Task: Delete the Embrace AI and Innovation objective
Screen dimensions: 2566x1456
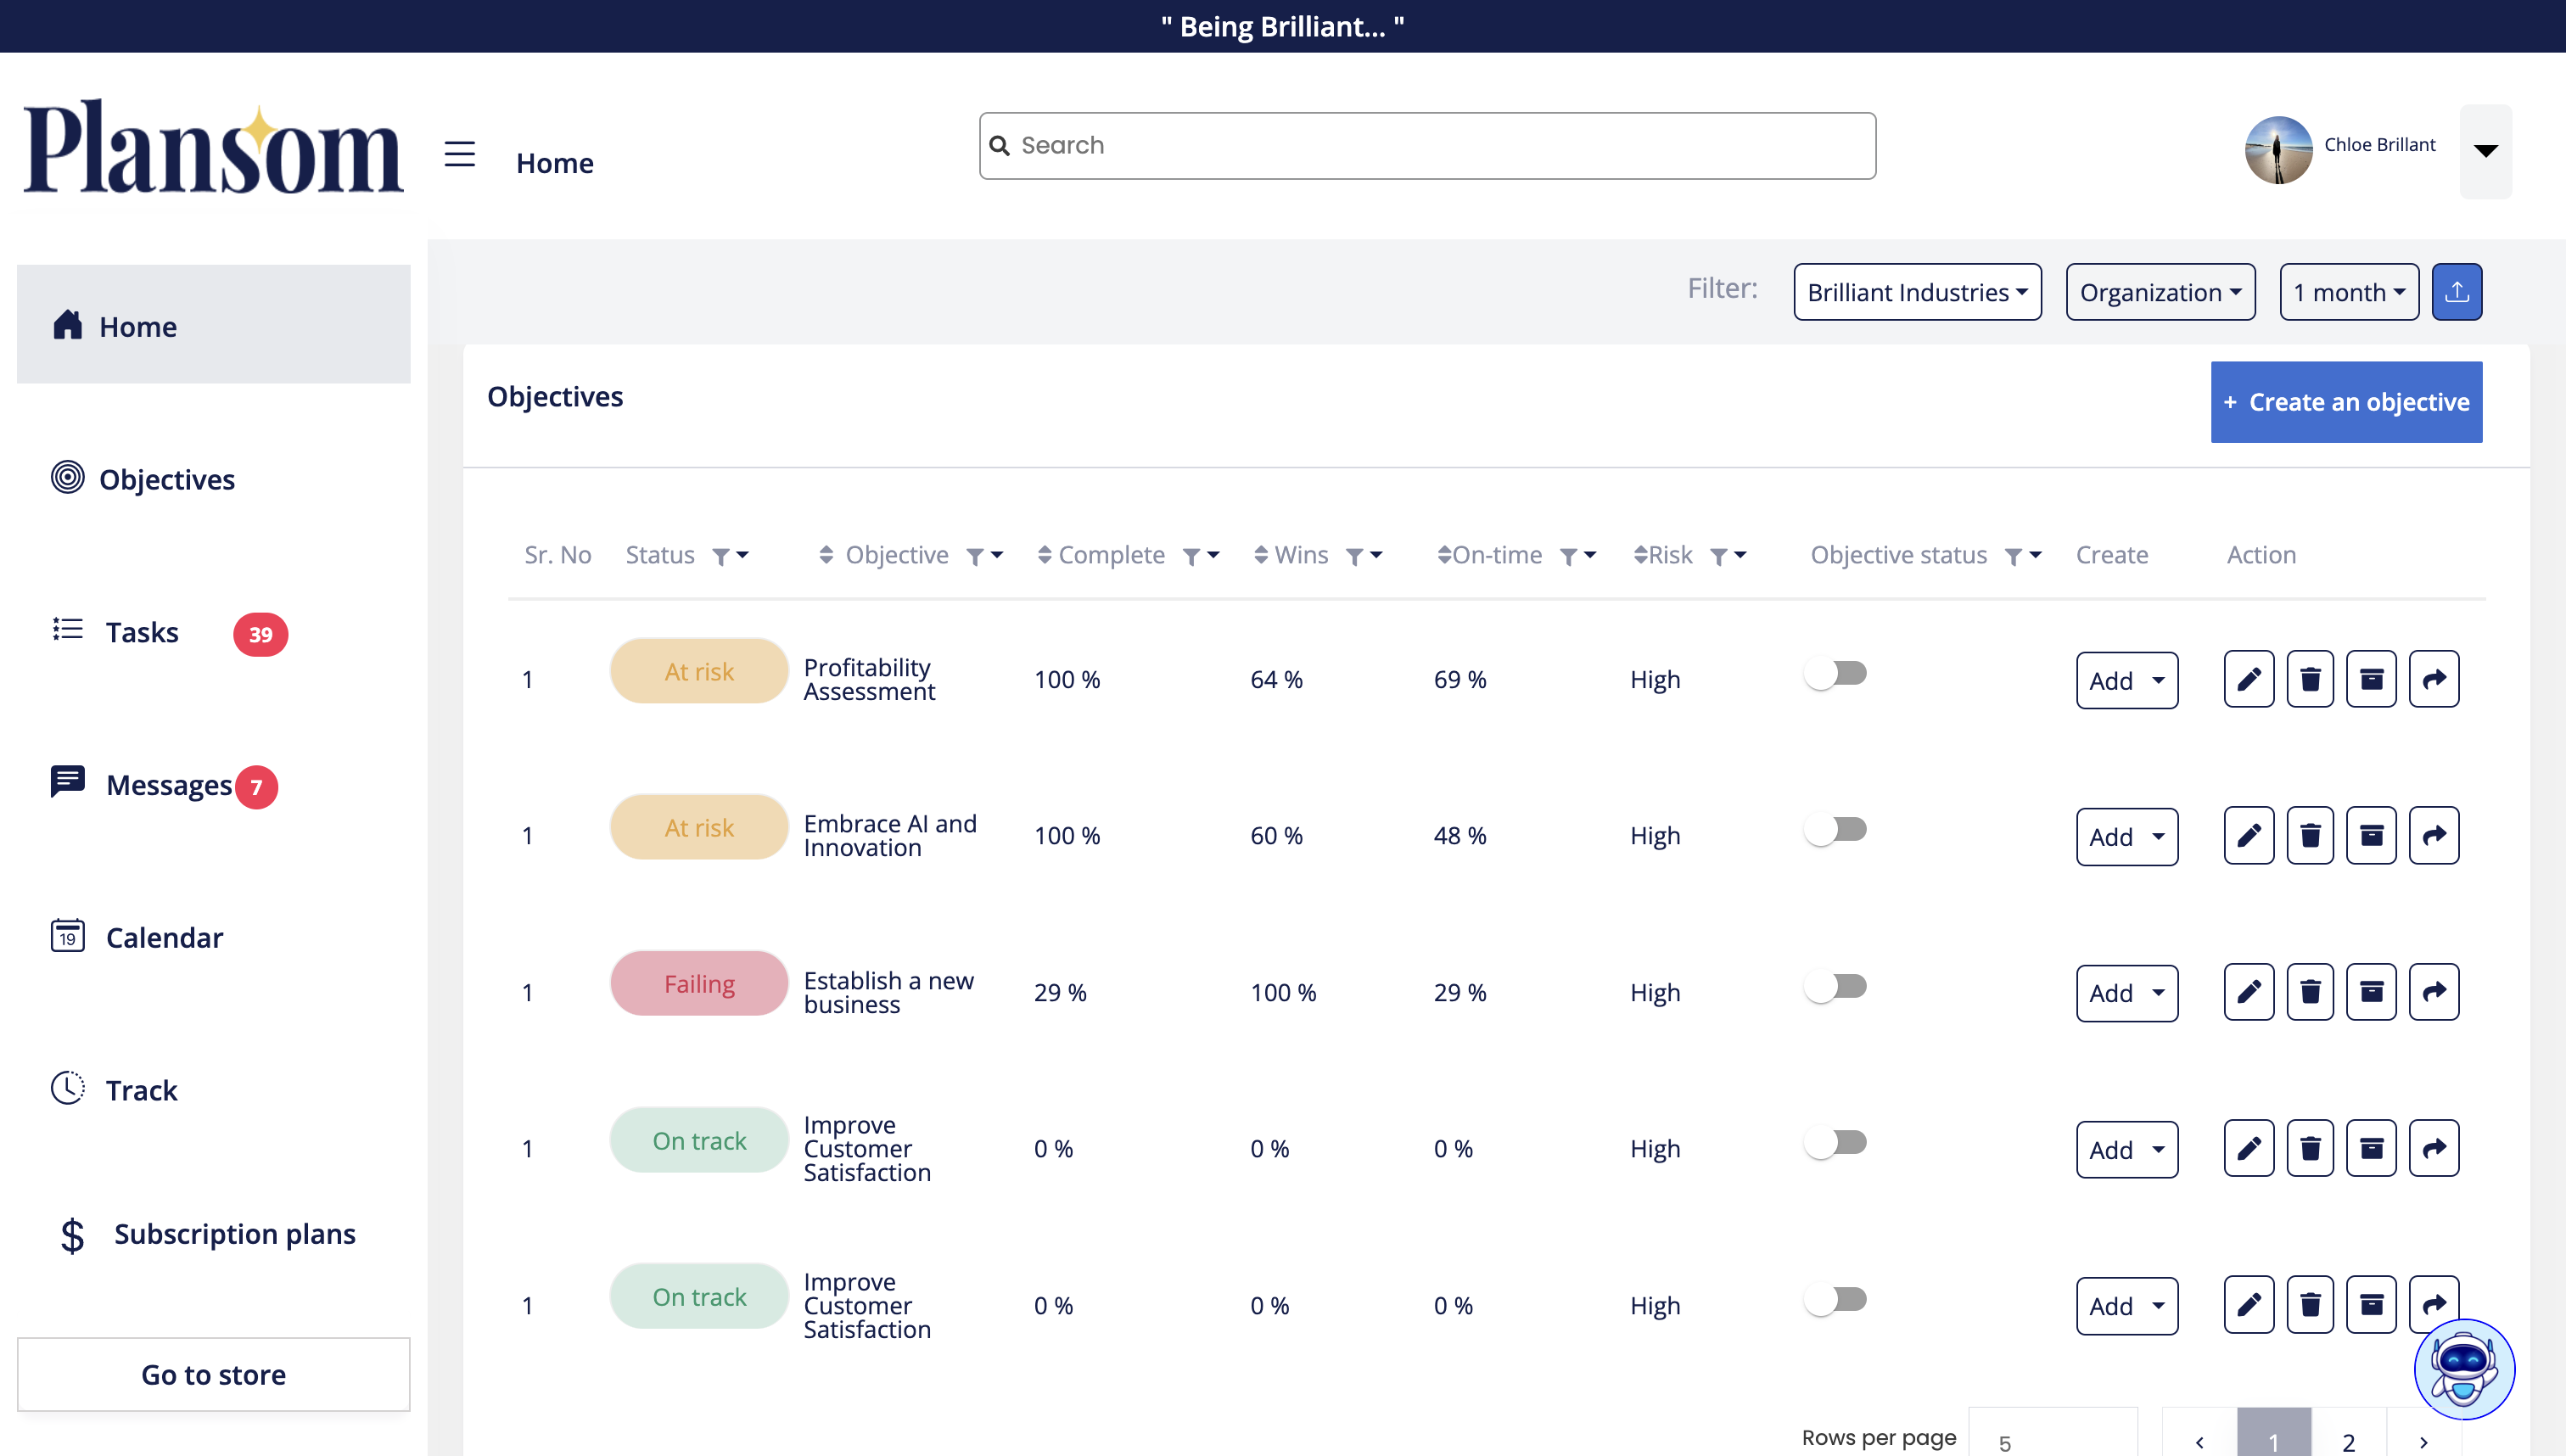Action: click(x=2309, y=836)
